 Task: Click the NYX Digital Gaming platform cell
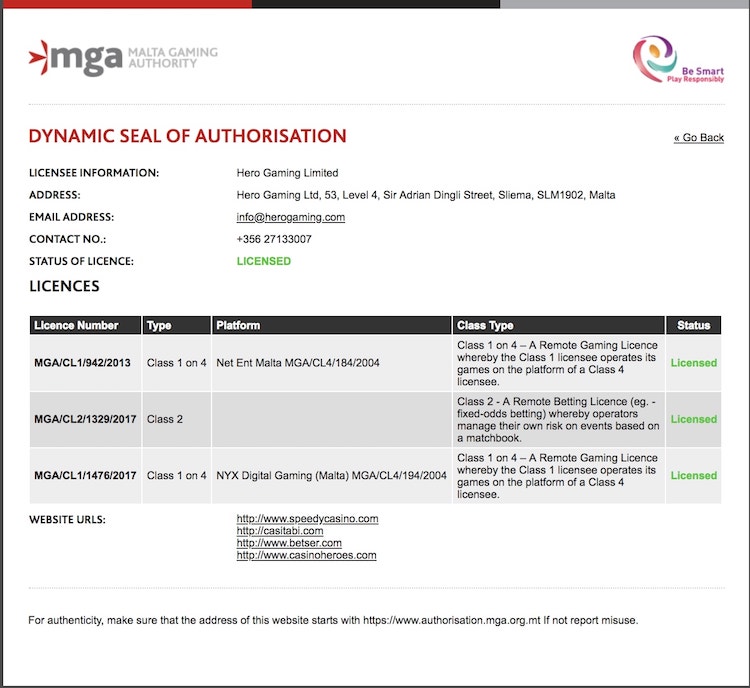coord(331,476)
